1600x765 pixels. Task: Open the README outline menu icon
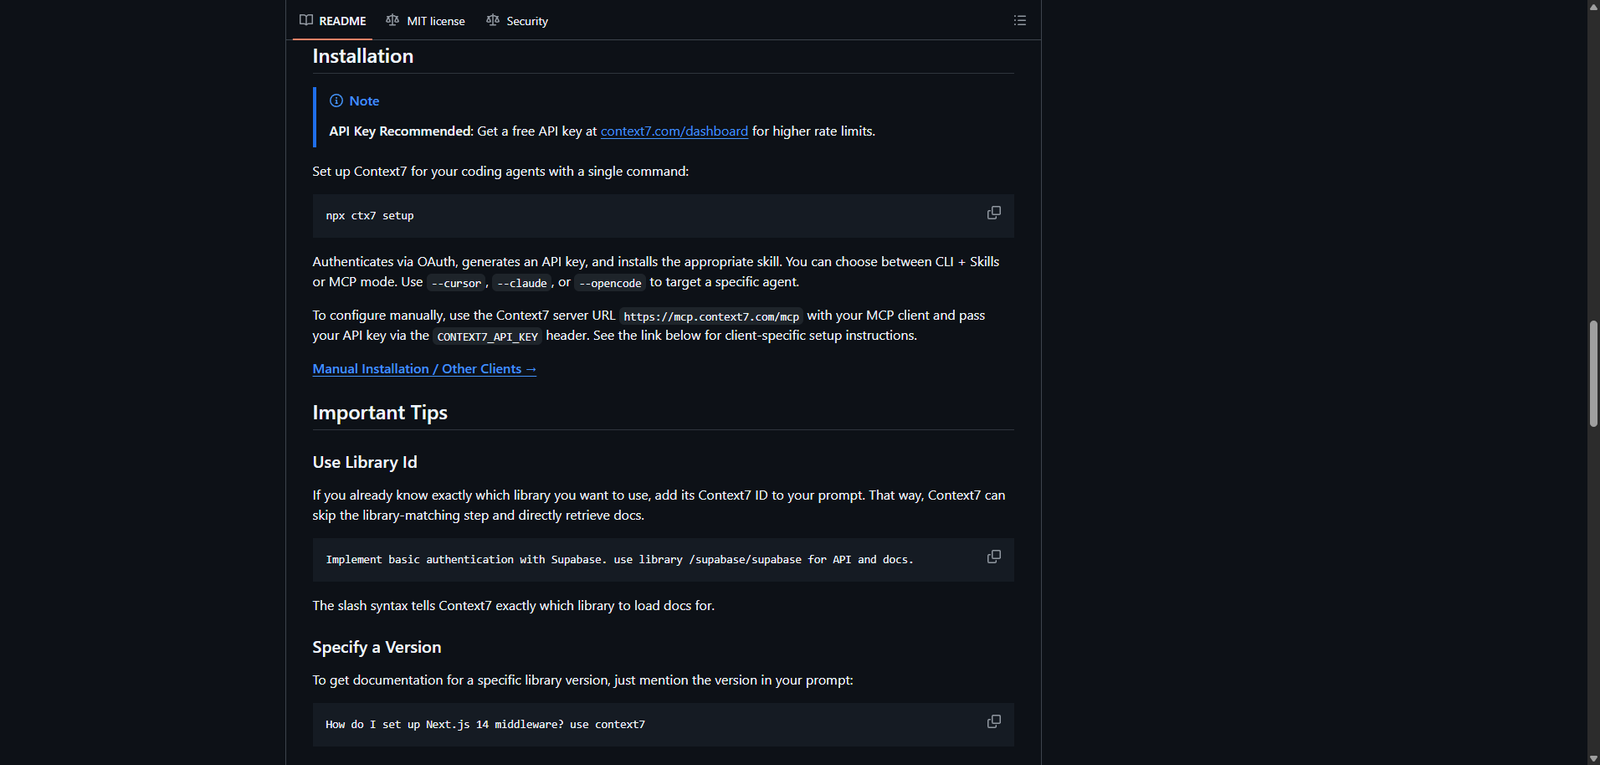1019,20
